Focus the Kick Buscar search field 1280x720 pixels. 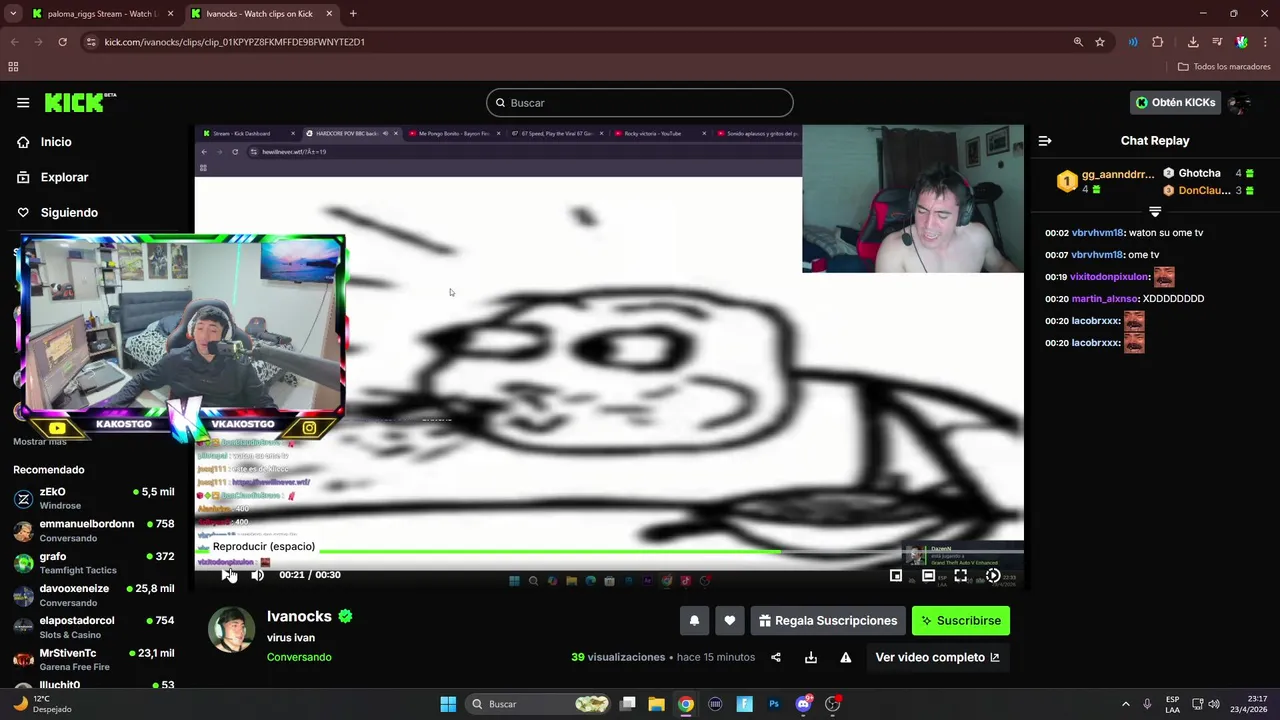tap(640, 103)
